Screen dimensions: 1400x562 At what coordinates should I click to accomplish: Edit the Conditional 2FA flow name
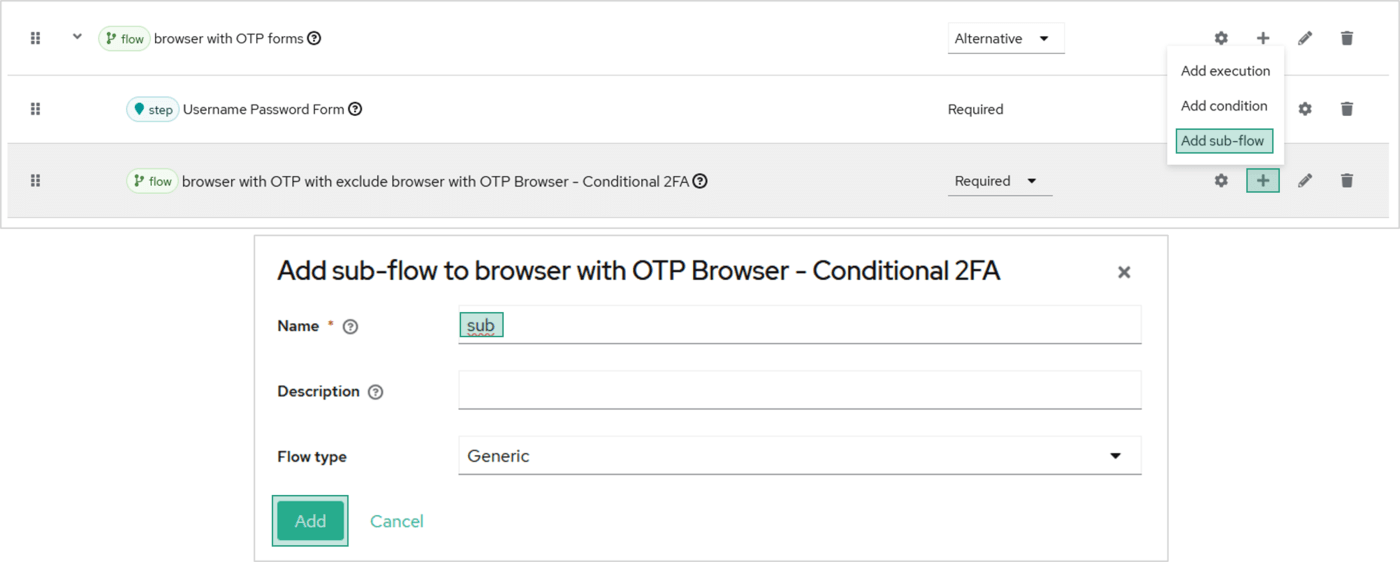pyautogui.click(x=1305, y=181)
